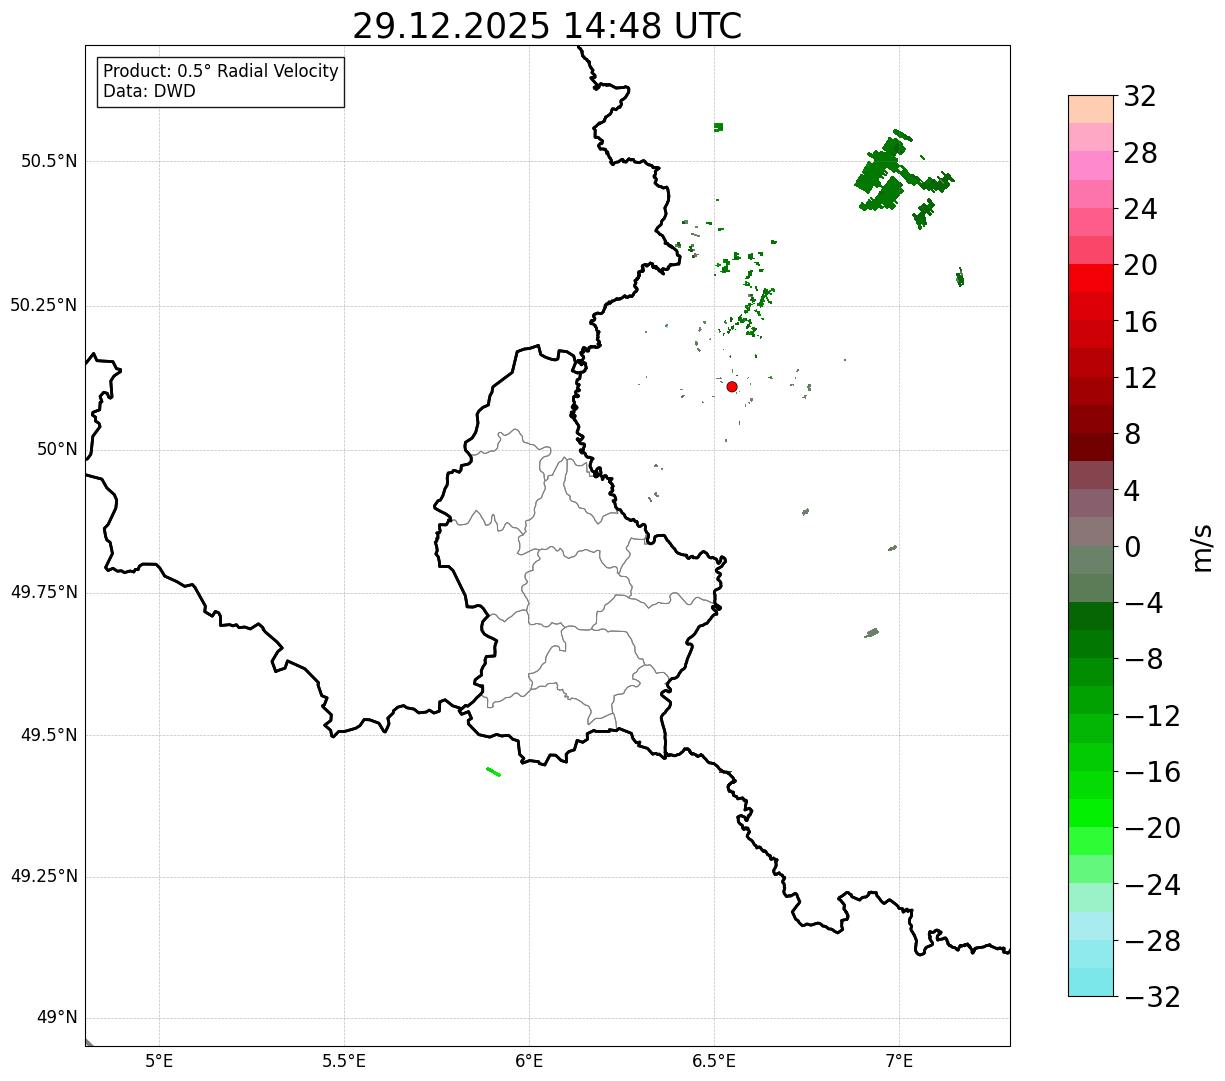Click colorbar tick label −8
The width and height of the screenshot is (1225, 1081).
tap(1142, 659)
